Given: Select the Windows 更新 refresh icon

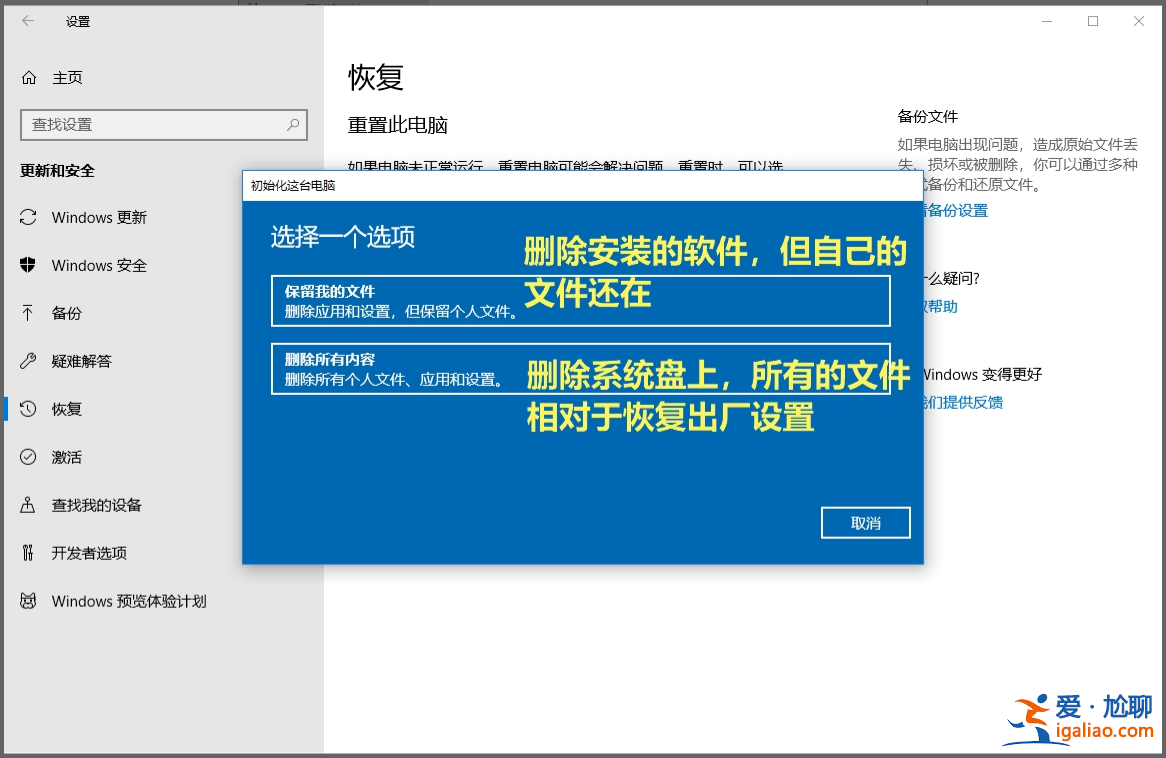Looking at the screenshot, I should pos(29,217).
